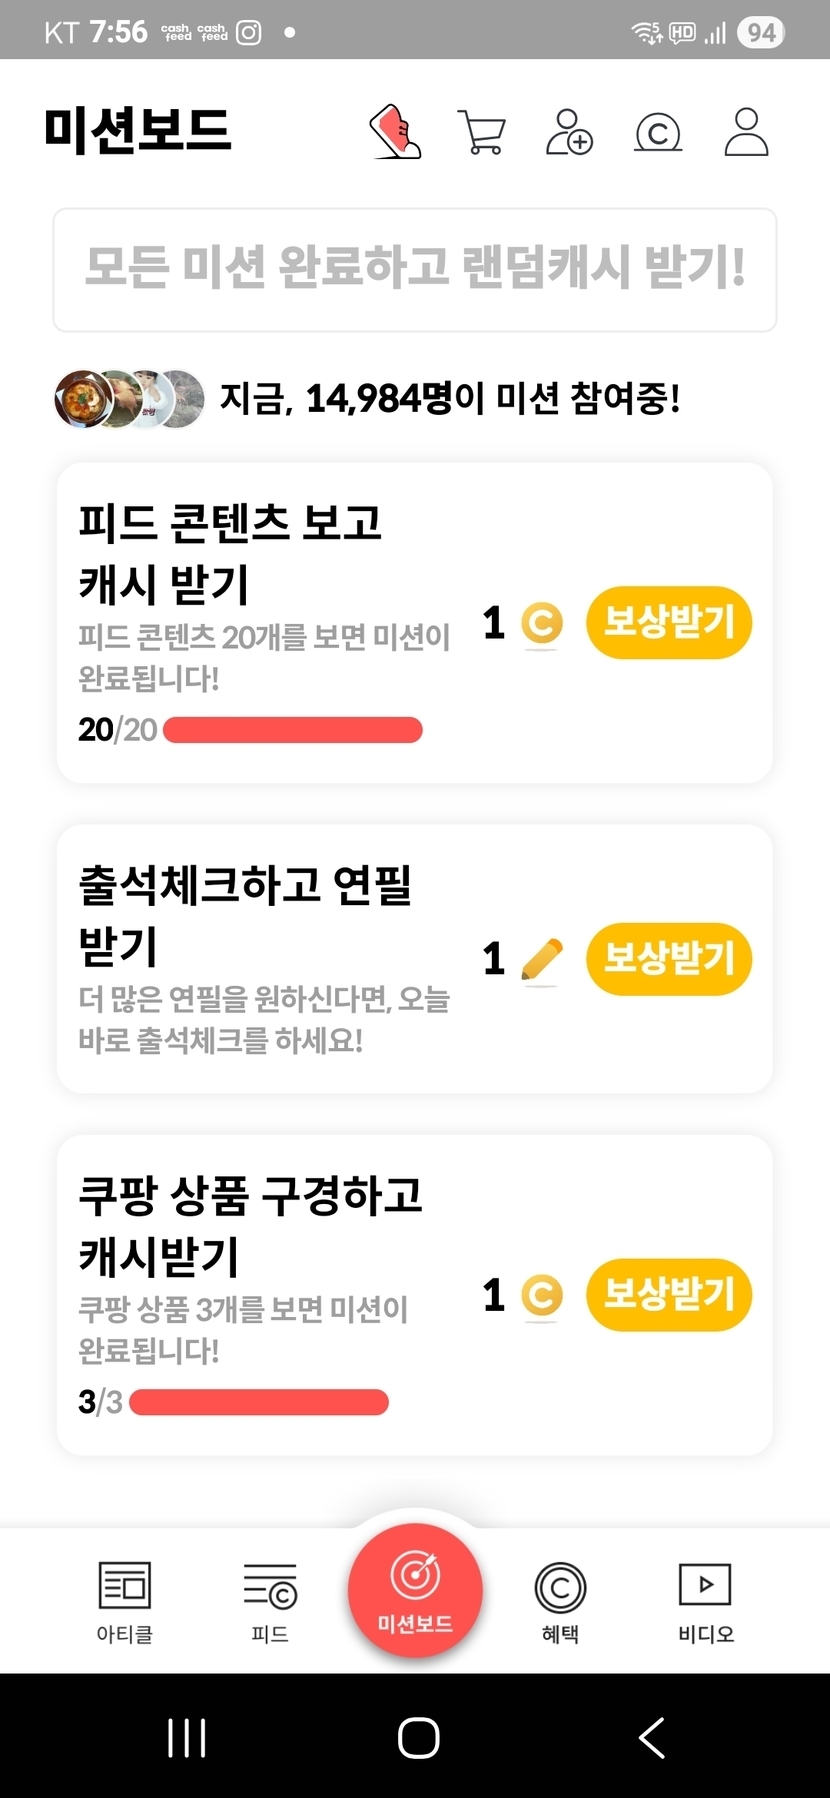Open the cash coin icon in header
Screen dimensions: 830x1798
pyautogui.click(x=658, y=132)
